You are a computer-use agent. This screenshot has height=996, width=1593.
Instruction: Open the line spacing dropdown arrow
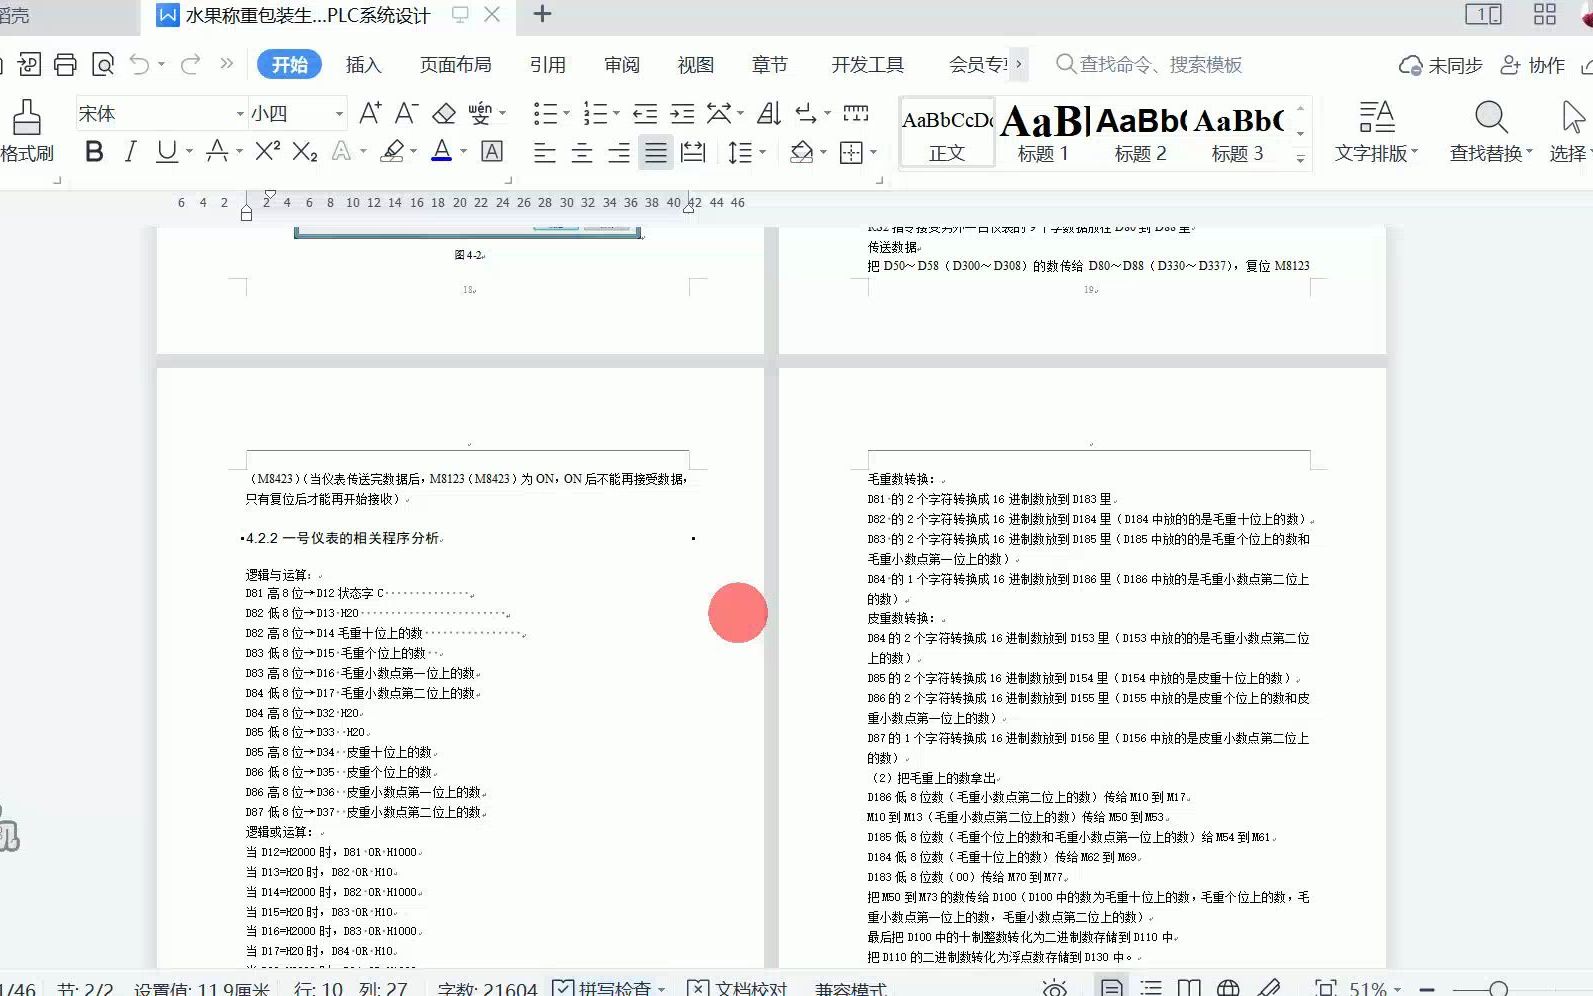tap(762, 152)
